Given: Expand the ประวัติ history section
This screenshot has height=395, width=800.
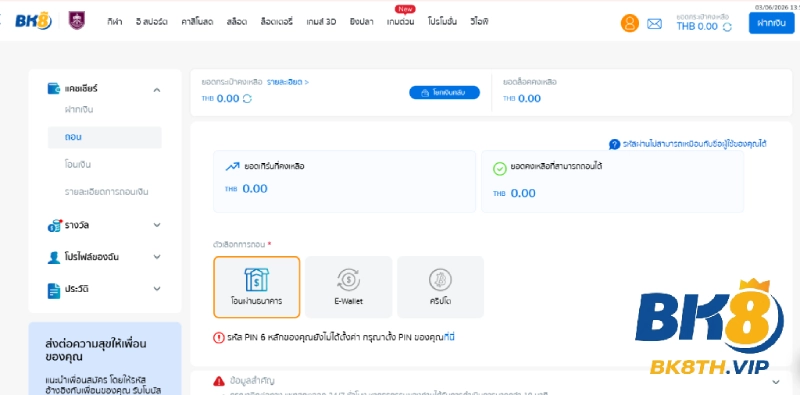Looking at the screenshot, I should [x=157, y=289].
